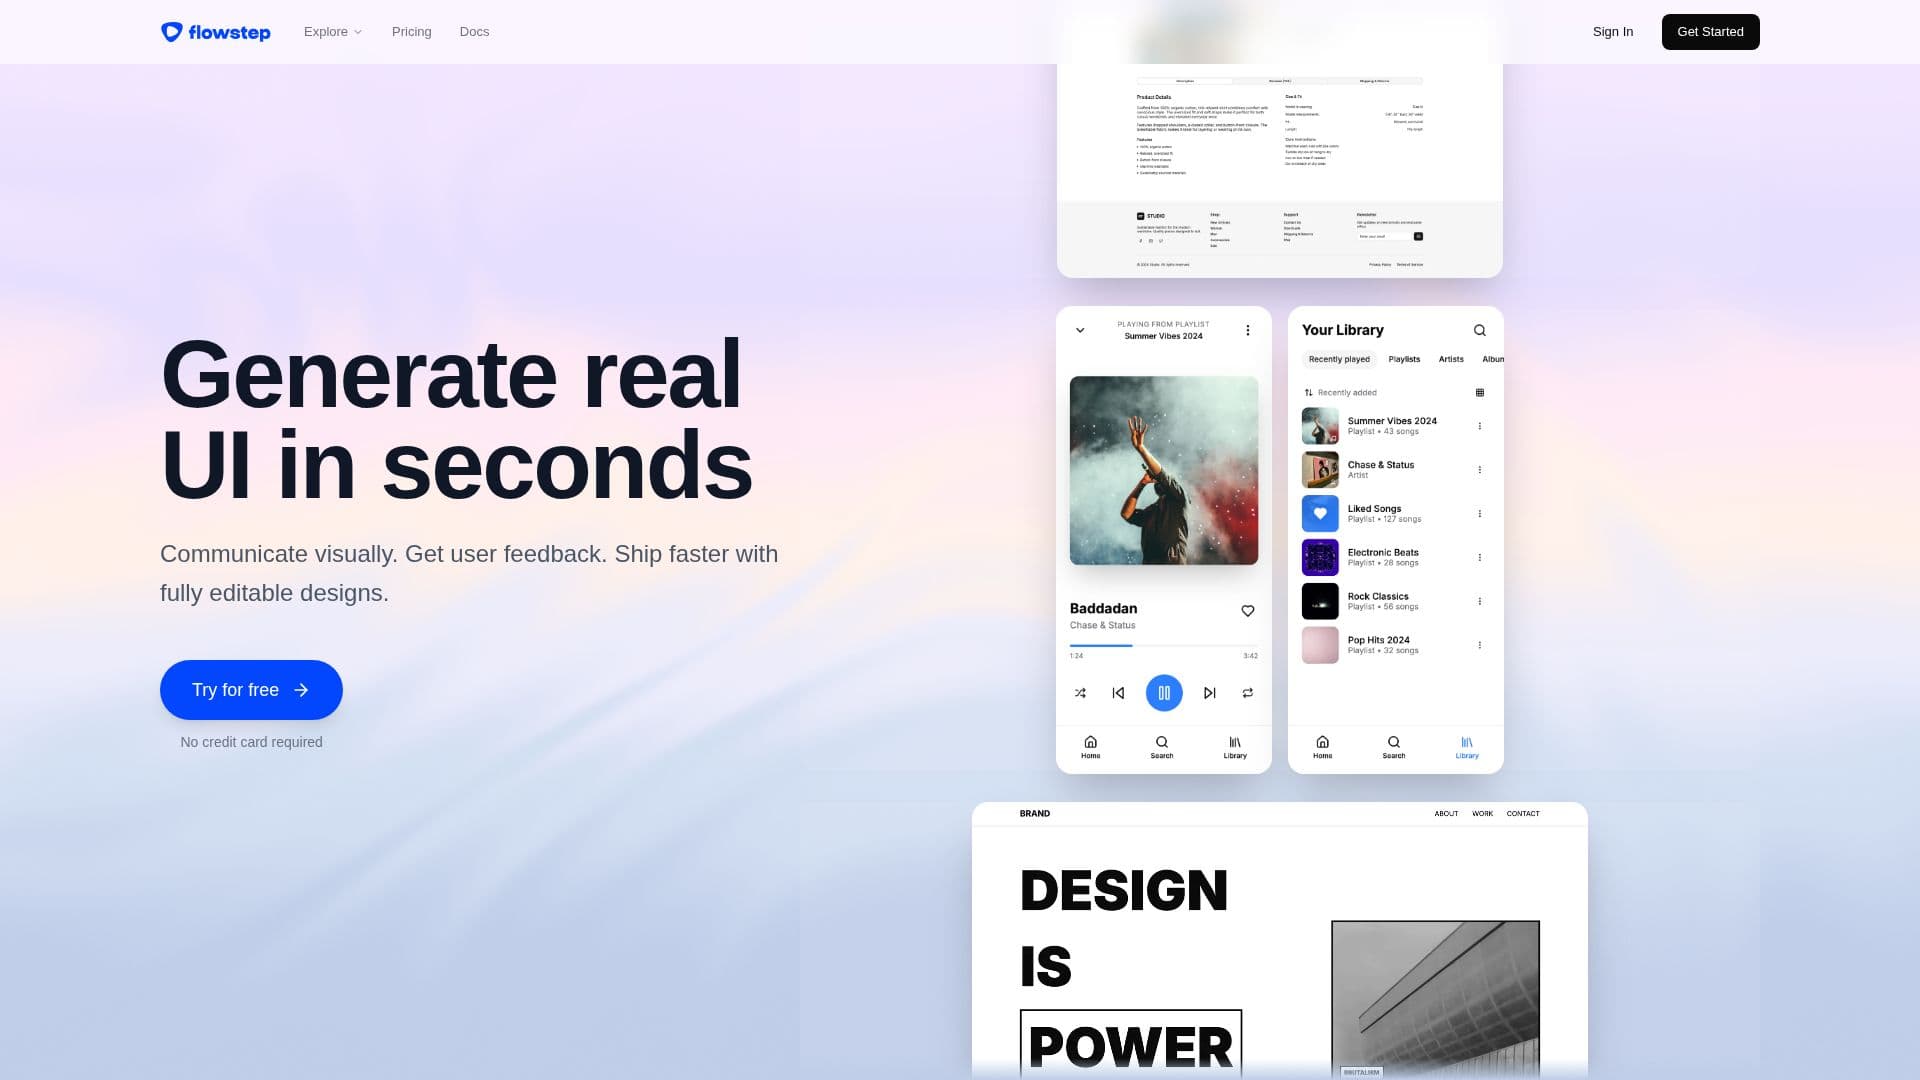The image size is (1920, 1080).
Task: Click WORK in the brand page nav
Action: pos(1482,814)
